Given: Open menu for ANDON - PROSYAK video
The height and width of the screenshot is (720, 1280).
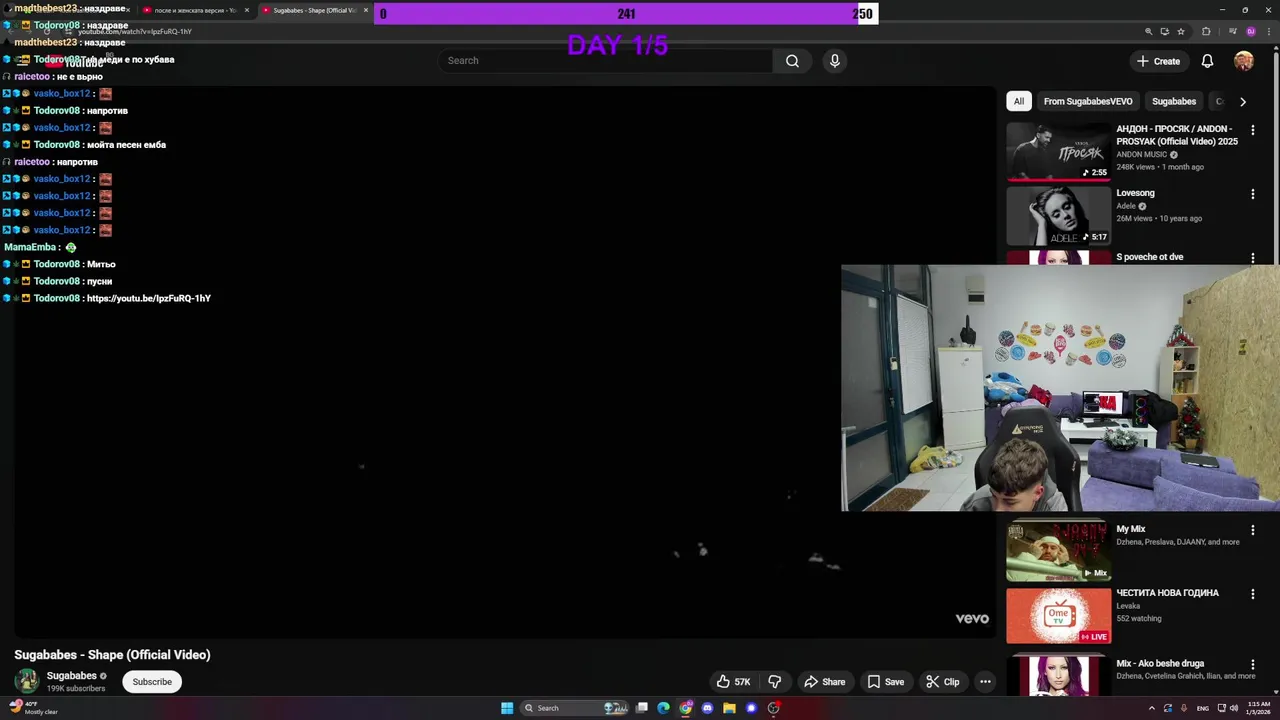Looking at the screenshot, I should [1252, 130].
